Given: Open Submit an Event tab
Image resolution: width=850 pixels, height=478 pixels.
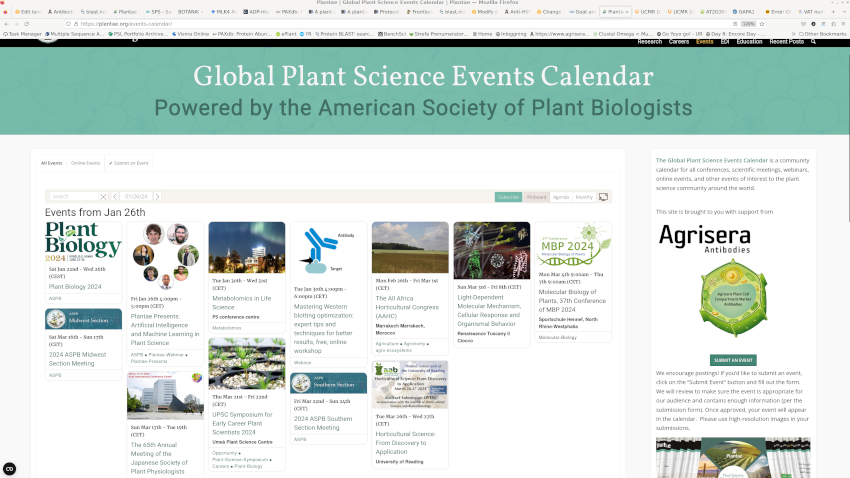Looking at the screenshot, I should (128, 163).
